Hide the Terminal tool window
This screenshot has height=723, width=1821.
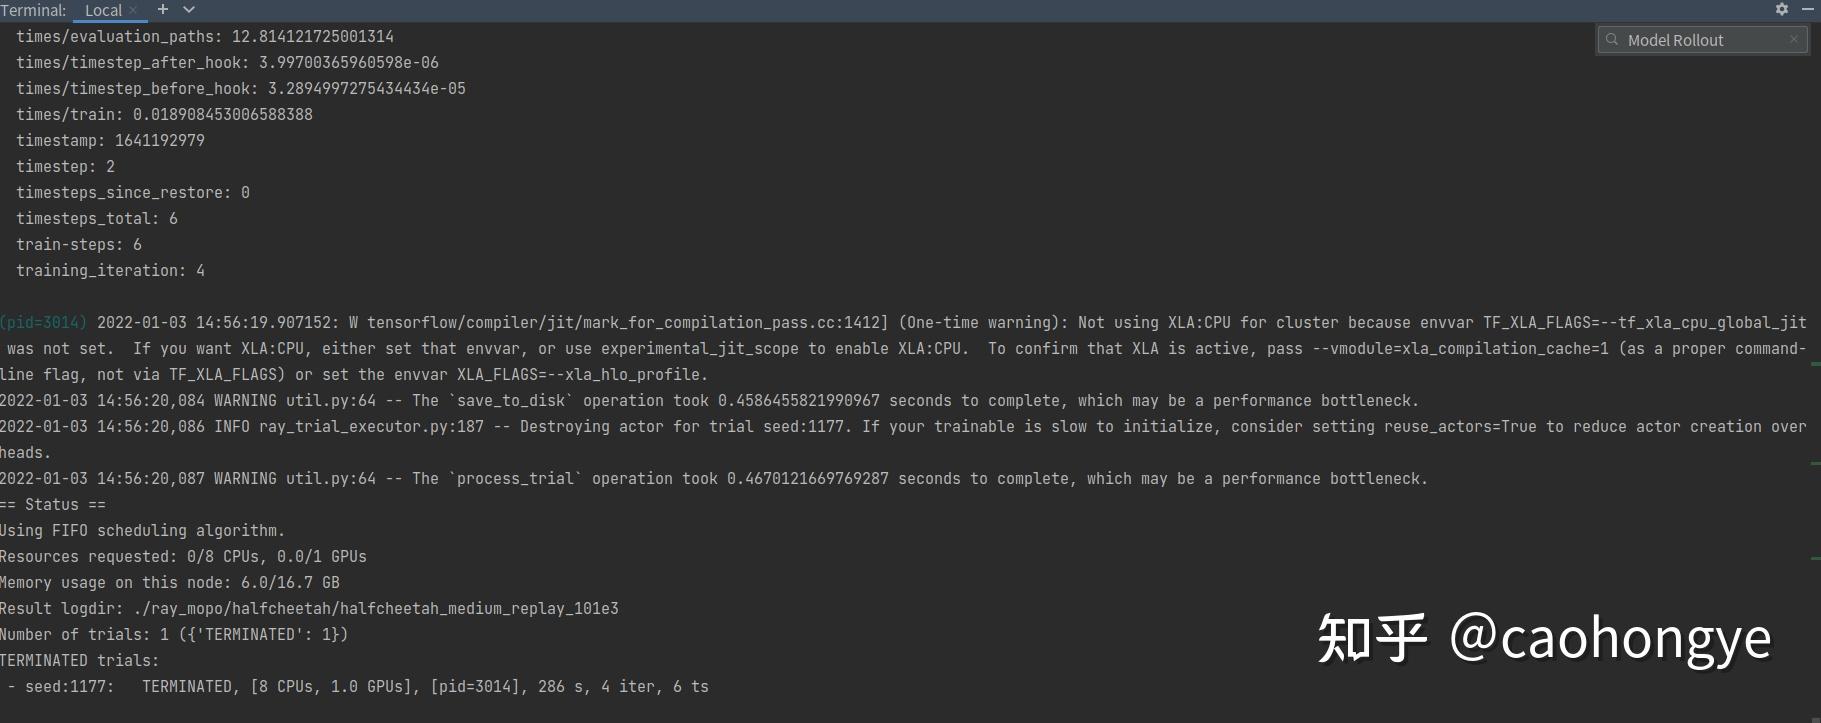pyautogui.click(x=1808, y=9)
